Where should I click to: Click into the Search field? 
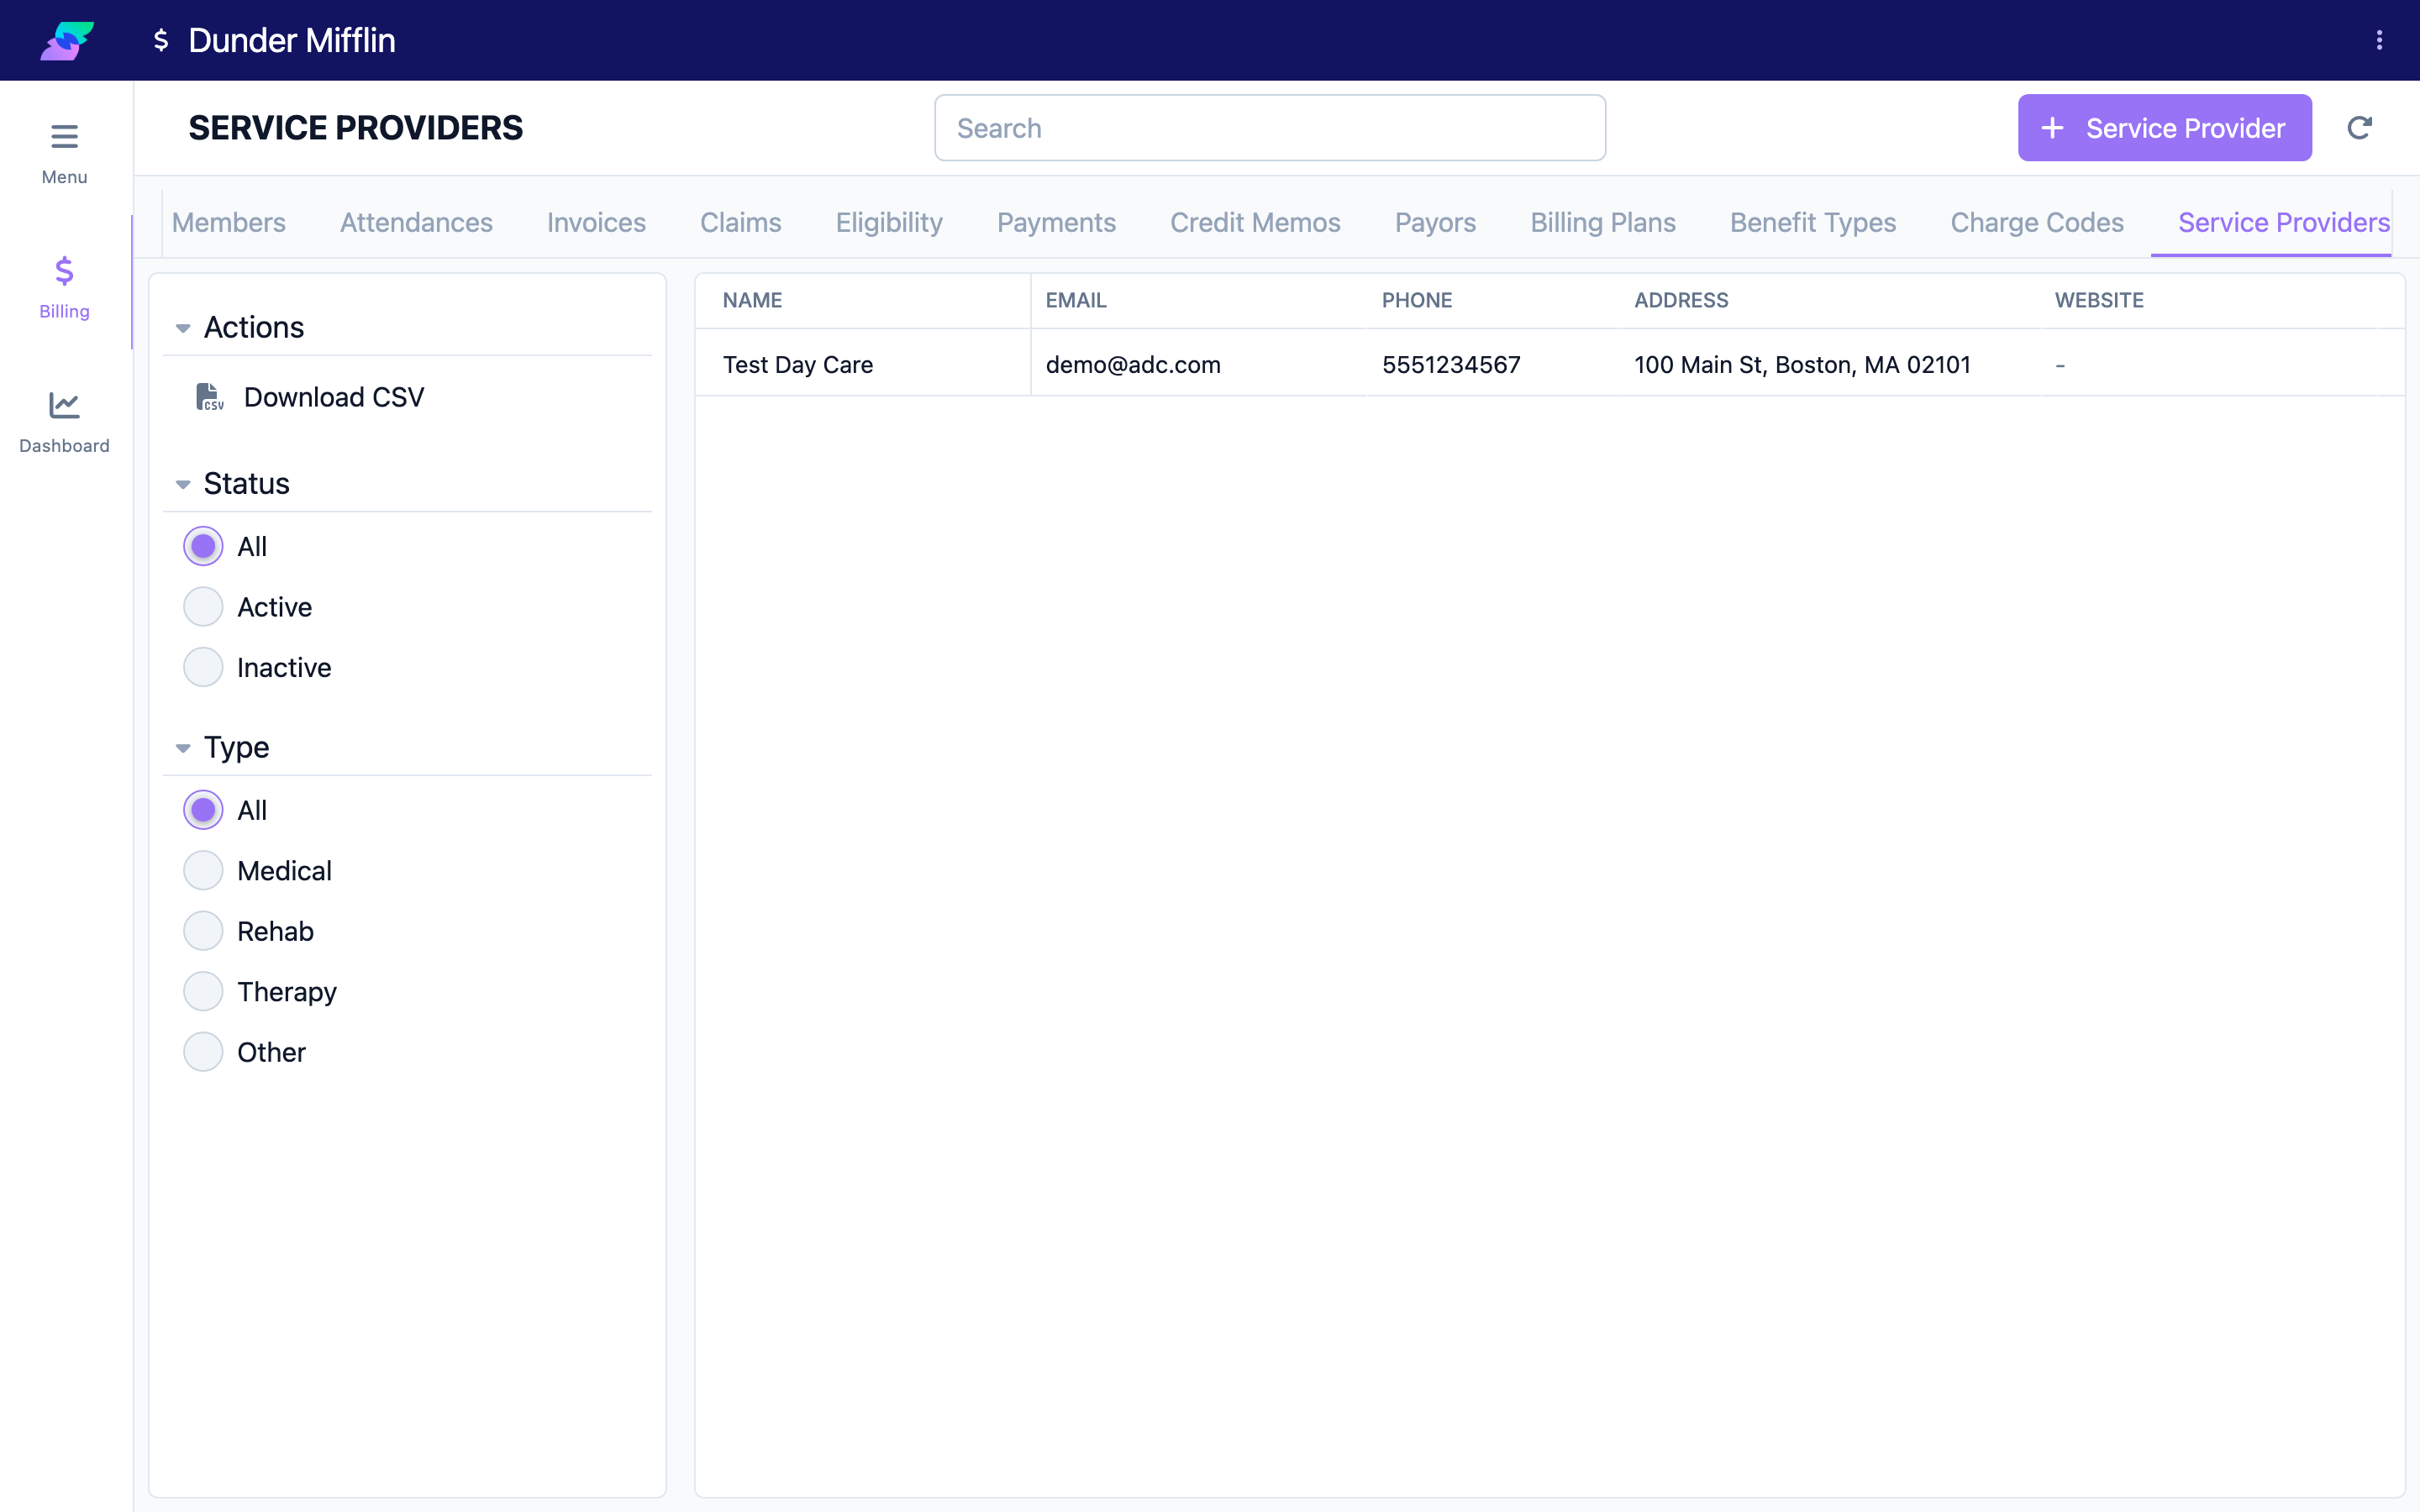[x=1270, y=128]
